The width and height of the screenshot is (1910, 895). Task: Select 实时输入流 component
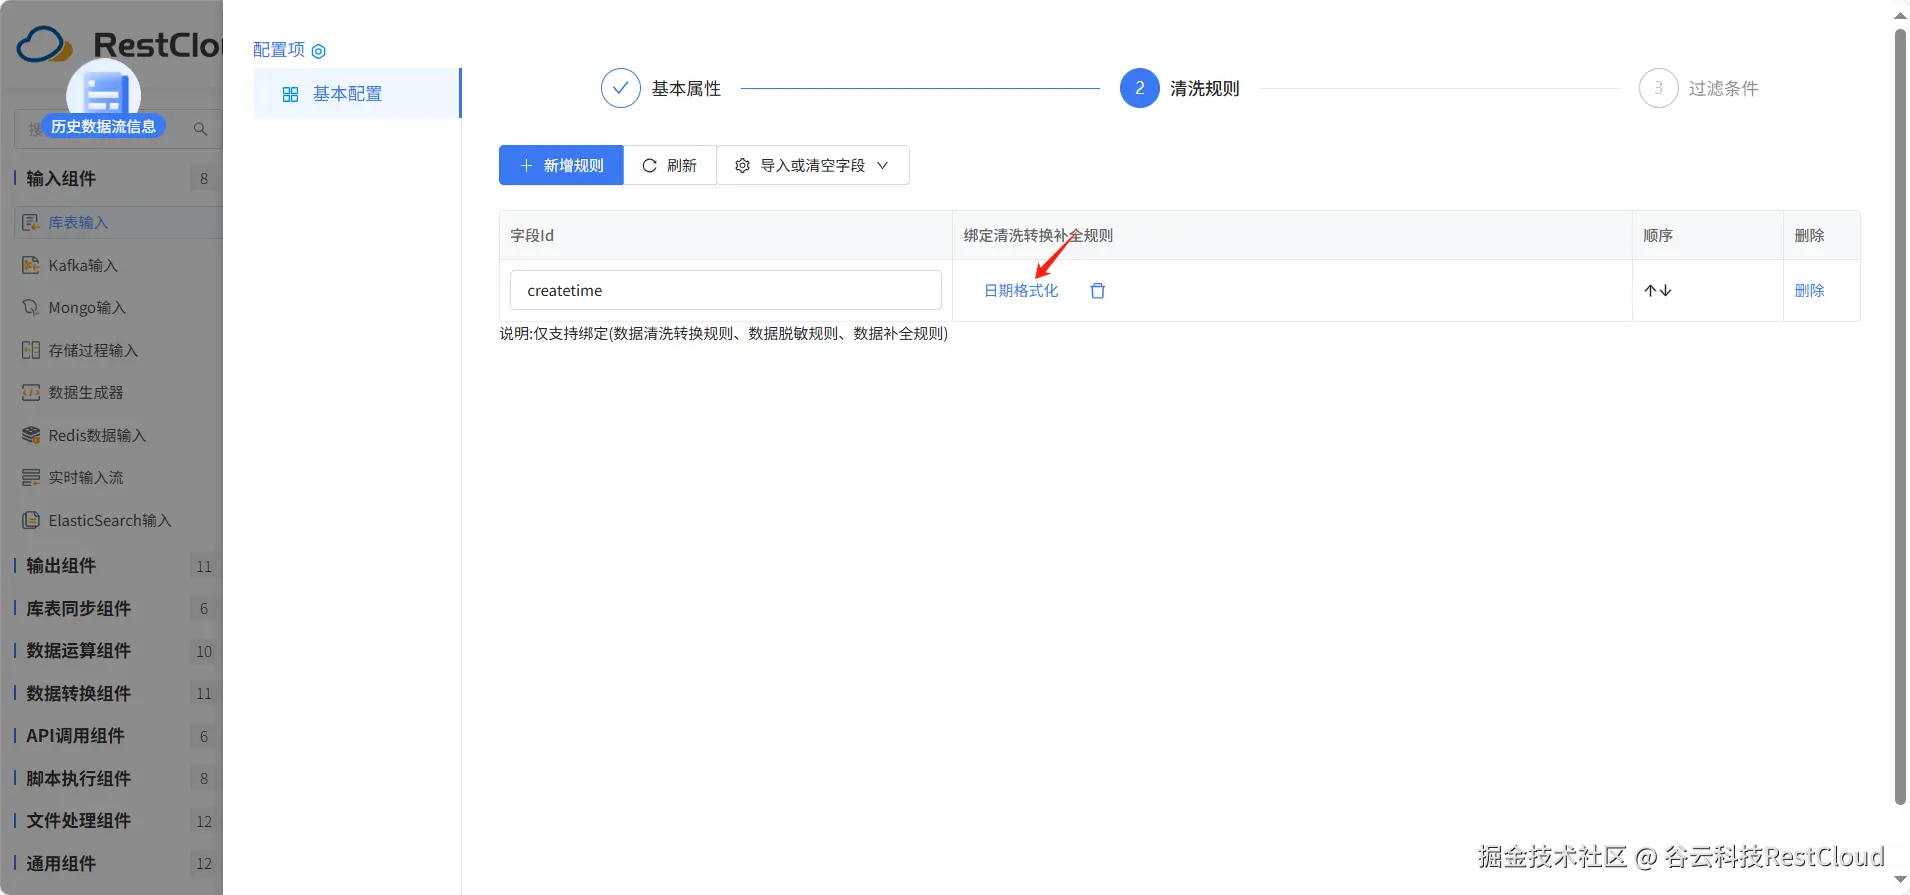[72, 478]
